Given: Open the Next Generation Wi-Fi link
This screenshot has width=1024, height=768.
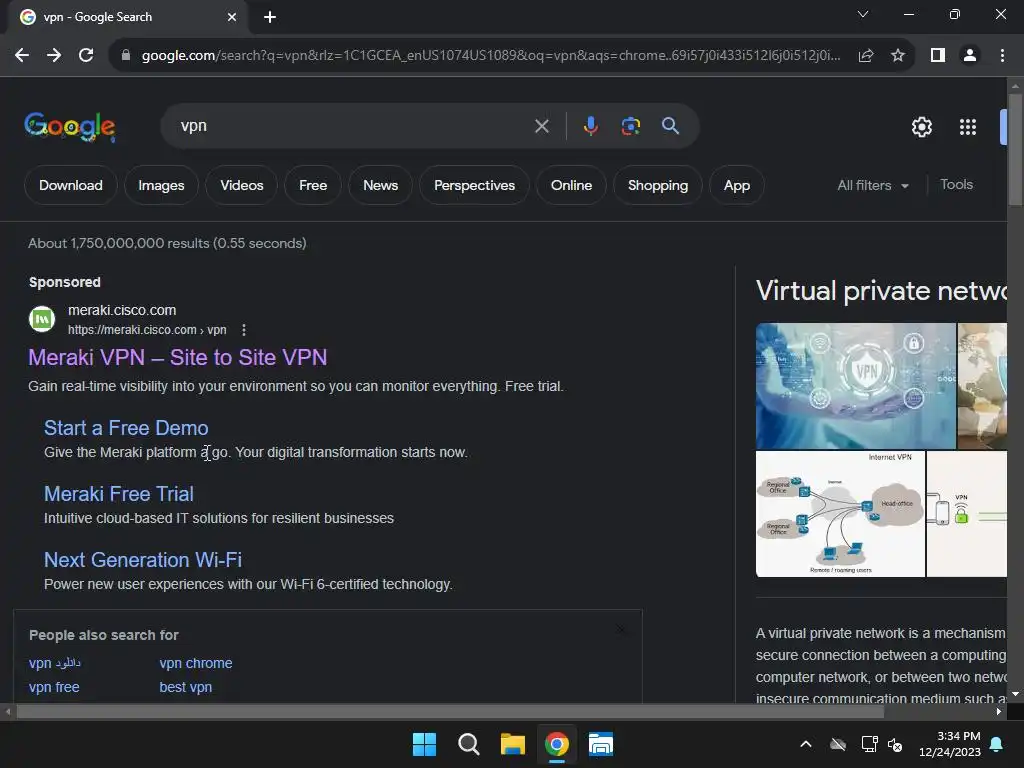Looking at the screenshot, I should [143, 560].
